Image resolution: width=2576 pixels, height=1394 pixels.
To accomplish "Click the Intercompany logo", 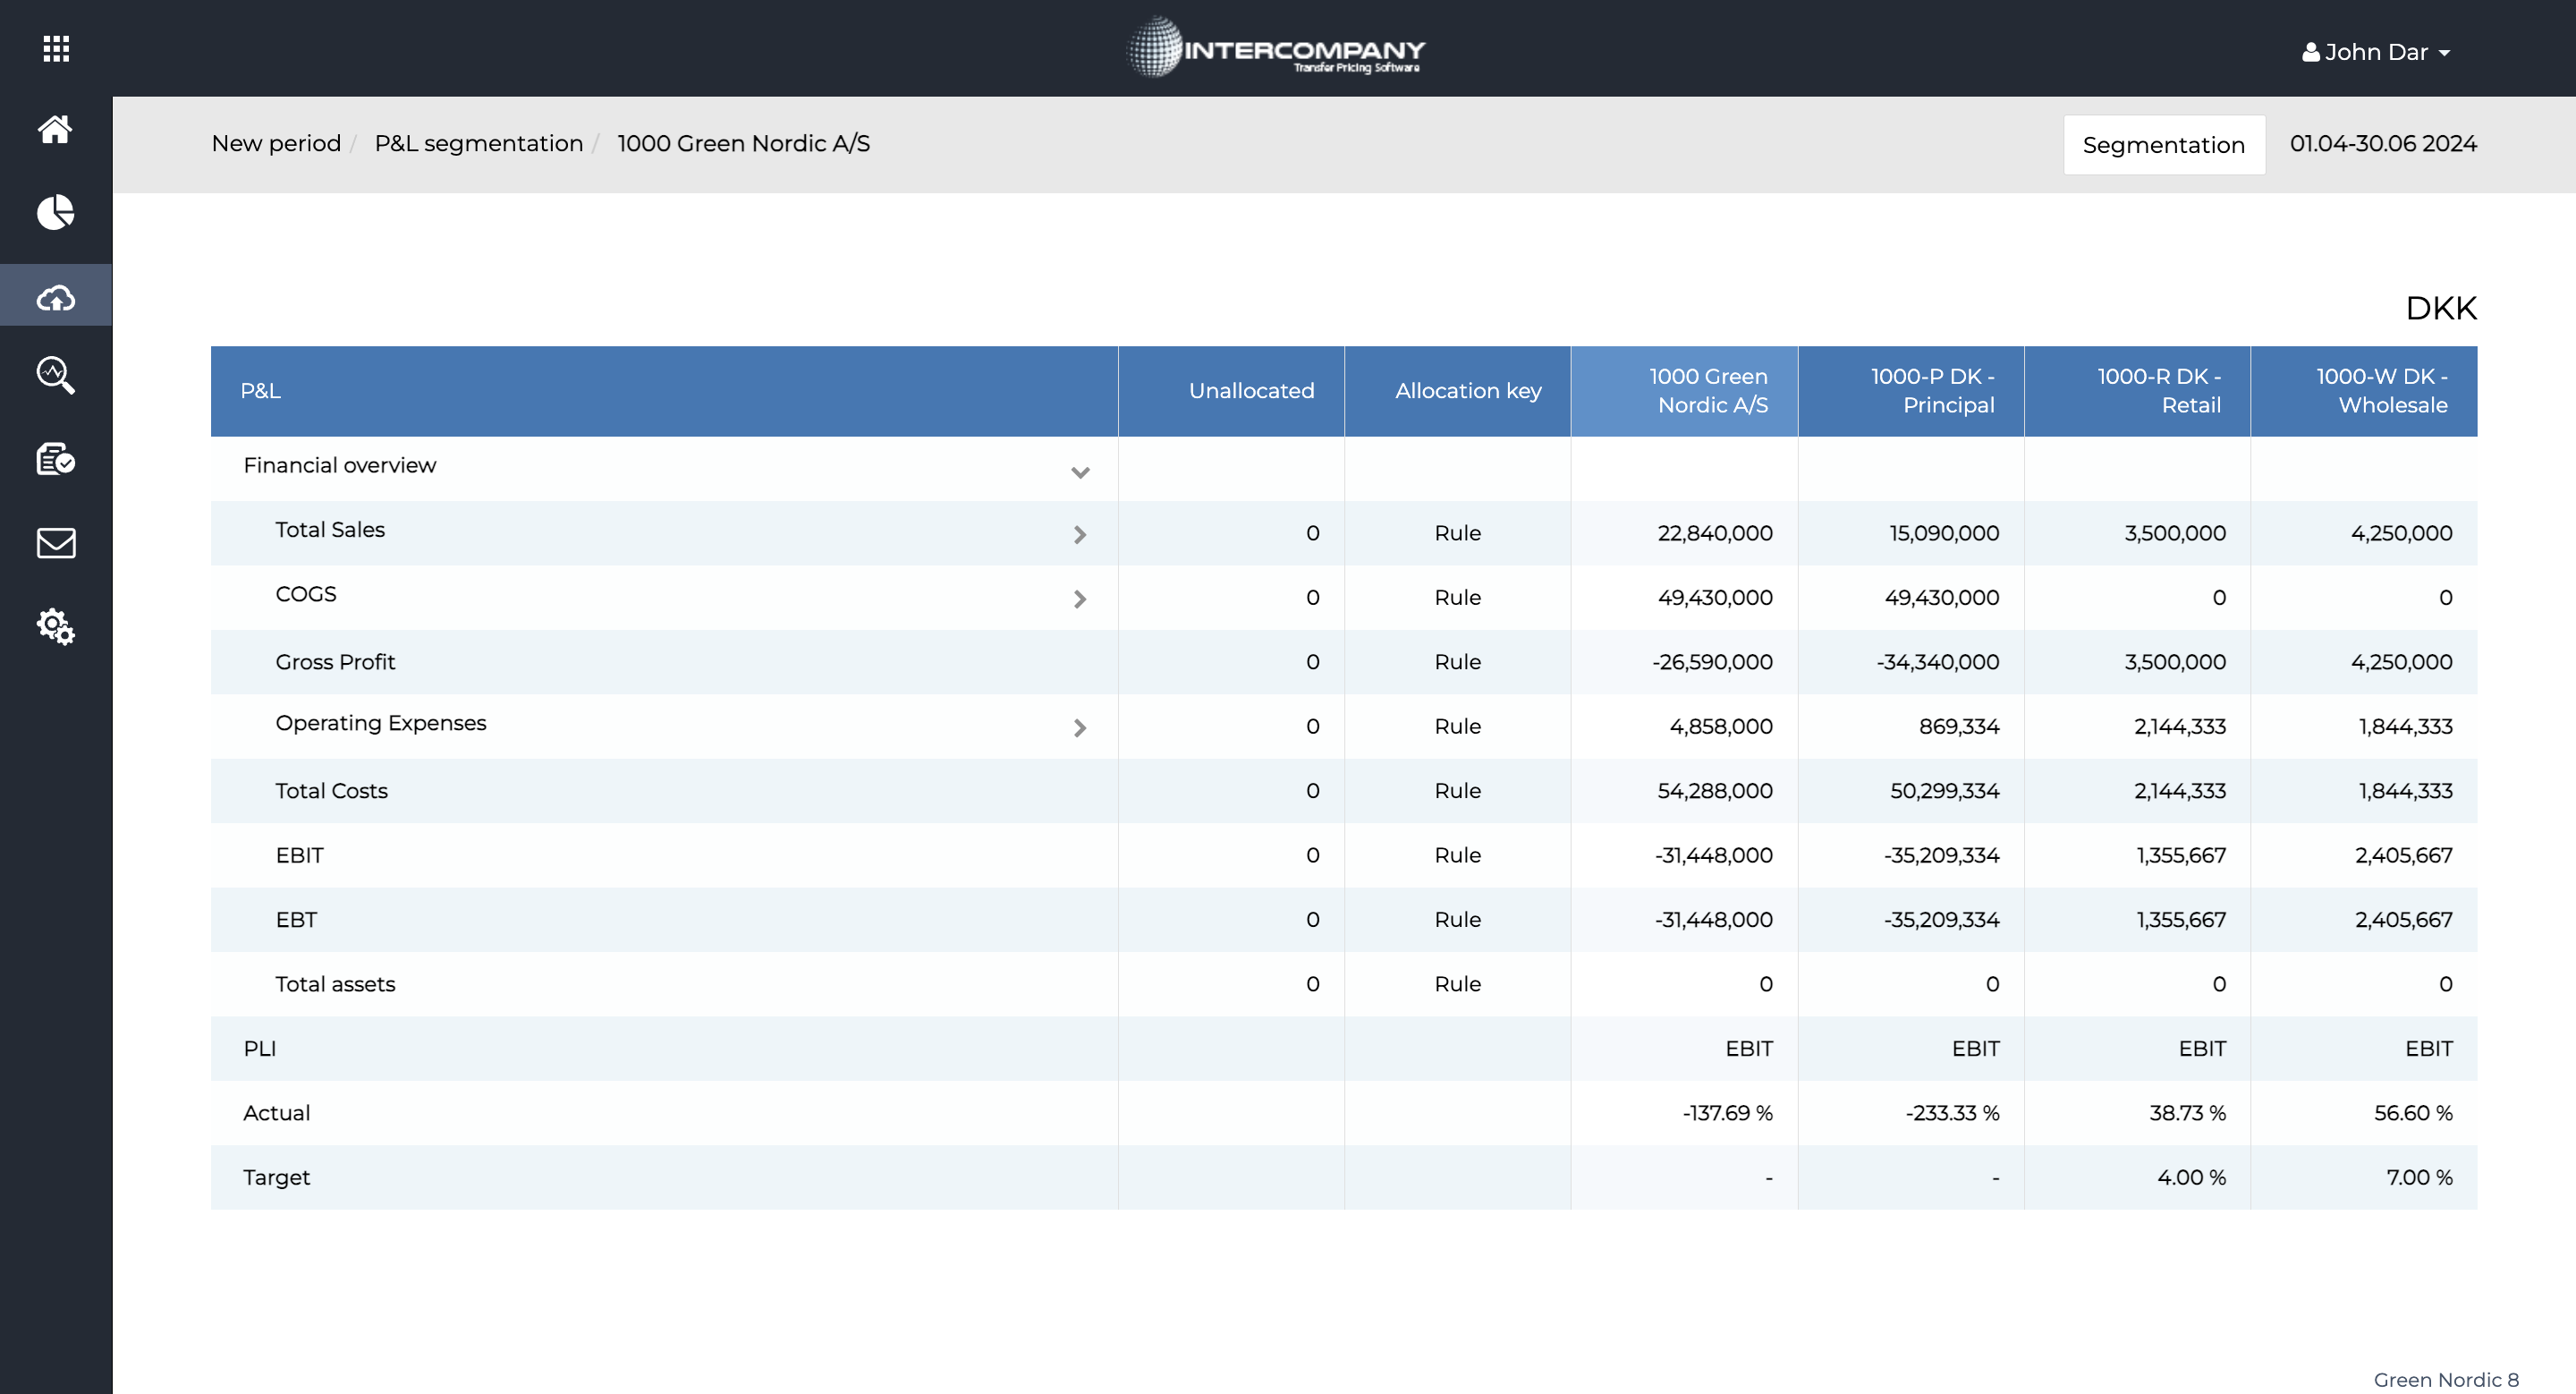I will 1277,48.
